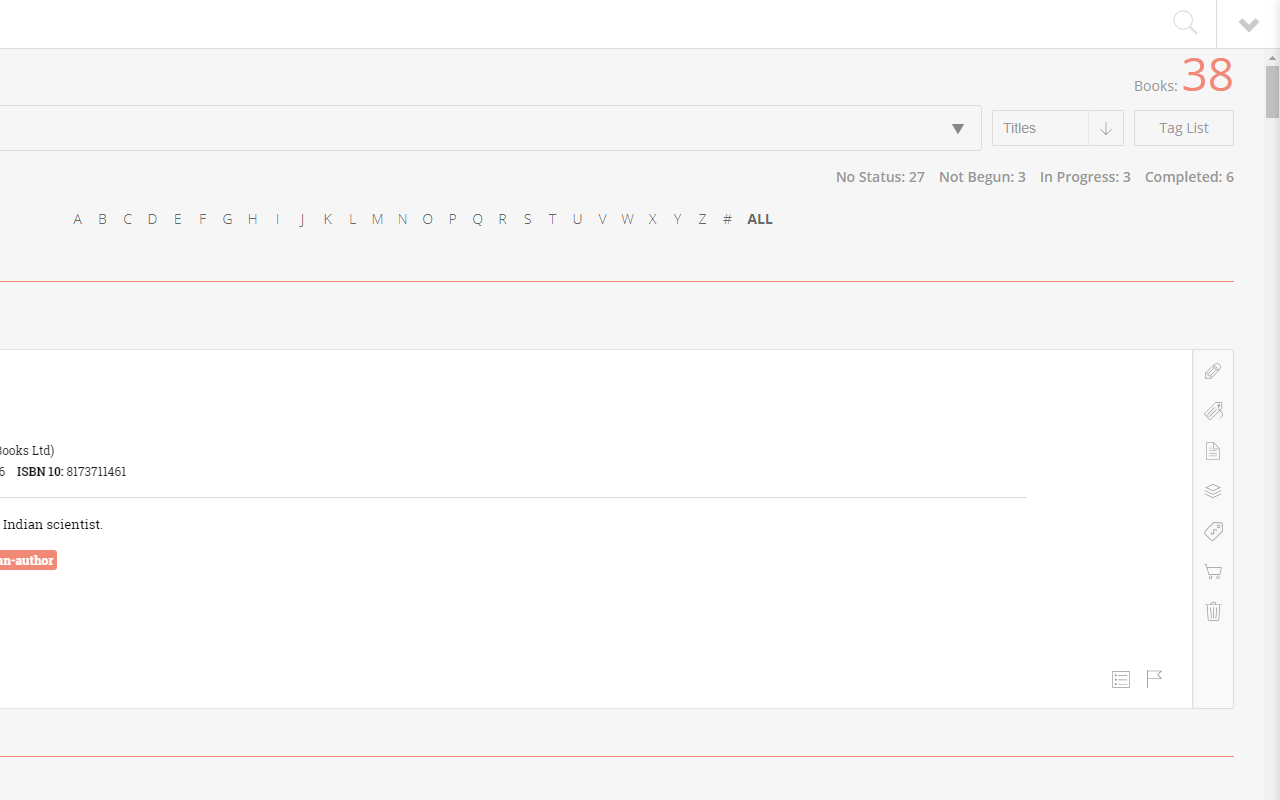Filter books by letter O
This screenshot has width=1280, height=800.
(427, 219)
